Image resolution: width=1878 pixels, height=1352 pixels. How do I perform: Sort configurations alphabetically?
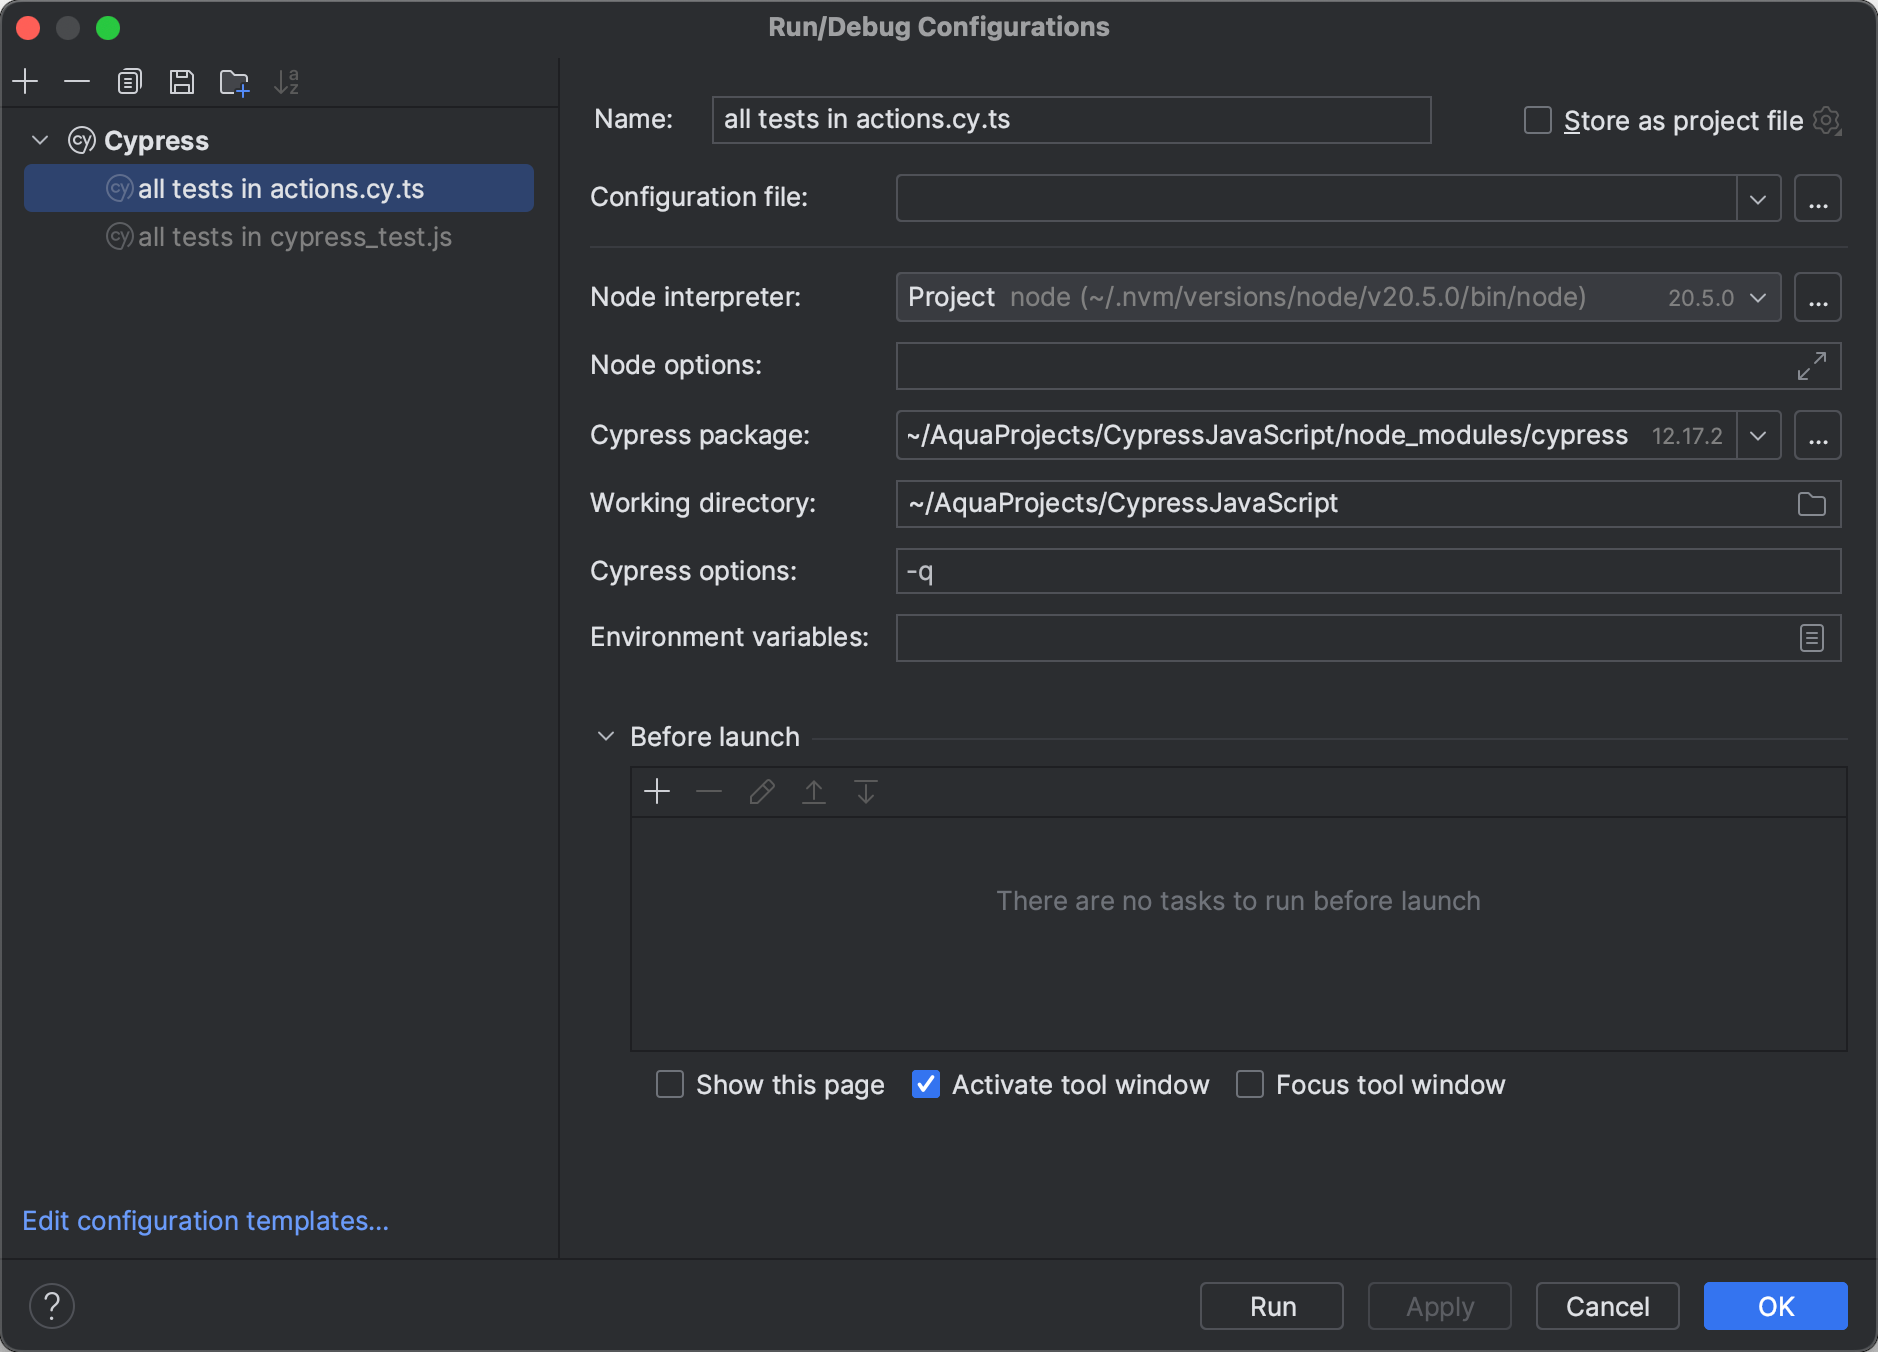289,81
